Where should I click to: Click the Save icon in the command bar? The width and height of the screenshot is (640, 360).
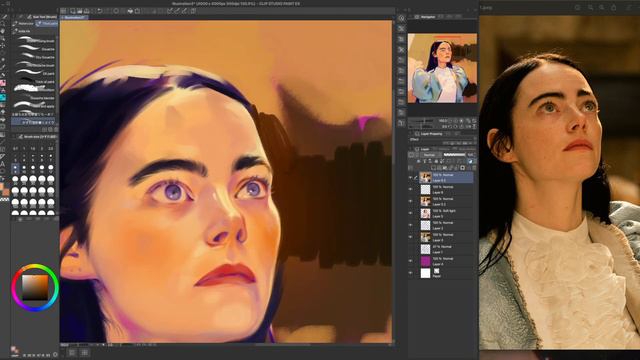coord(87,11)
